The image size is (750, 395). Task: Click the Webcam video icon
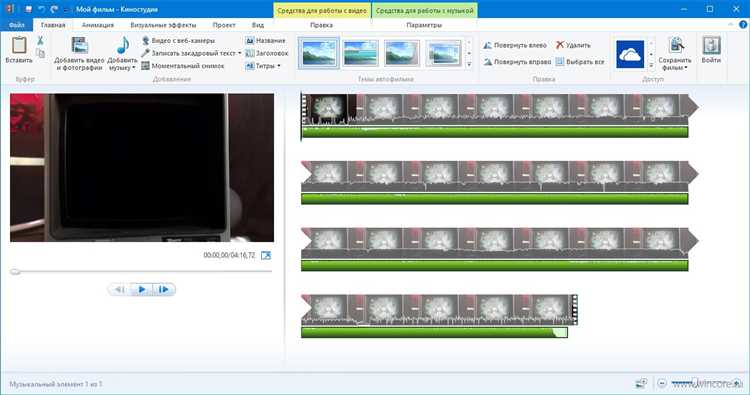point(146,41)
